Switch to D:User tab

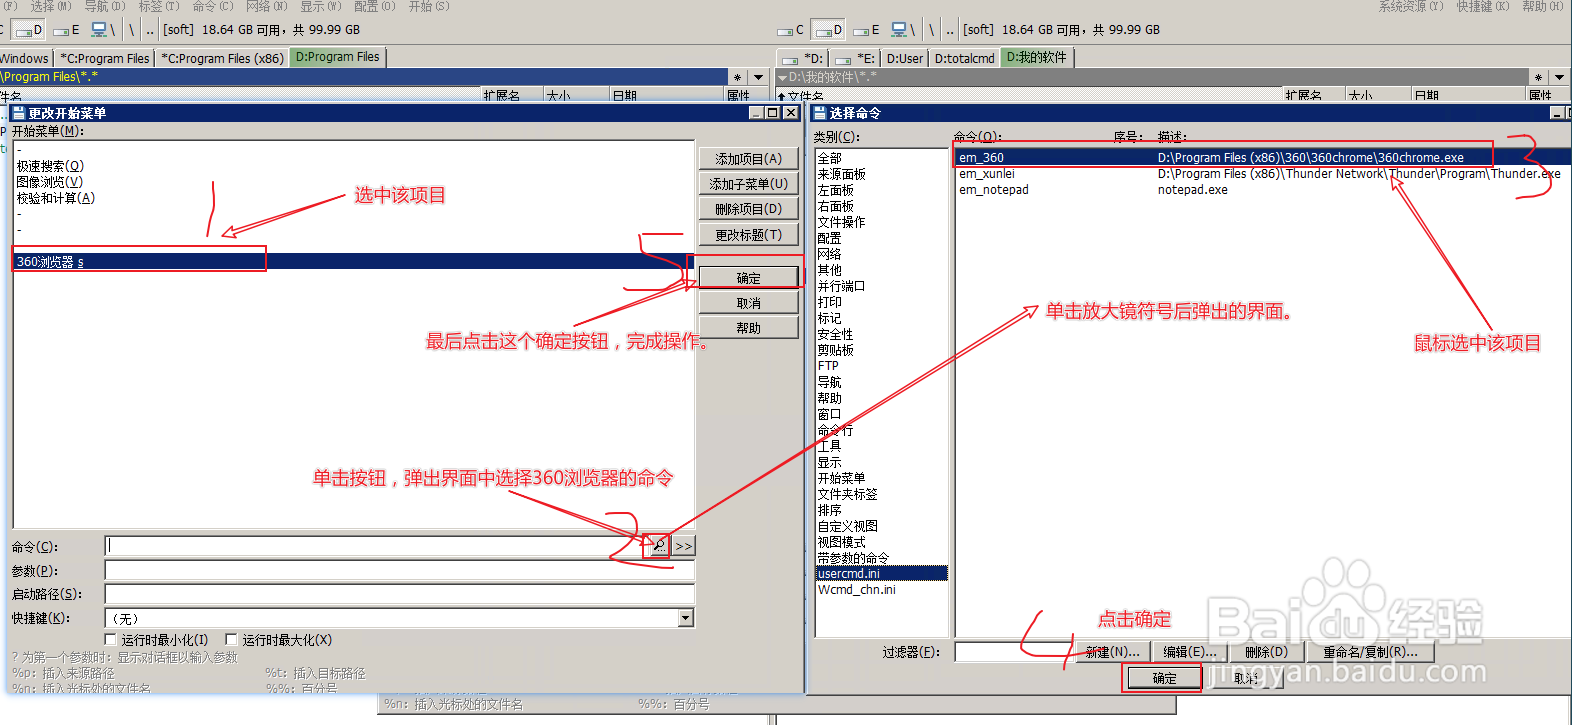(x=905, y=58)
